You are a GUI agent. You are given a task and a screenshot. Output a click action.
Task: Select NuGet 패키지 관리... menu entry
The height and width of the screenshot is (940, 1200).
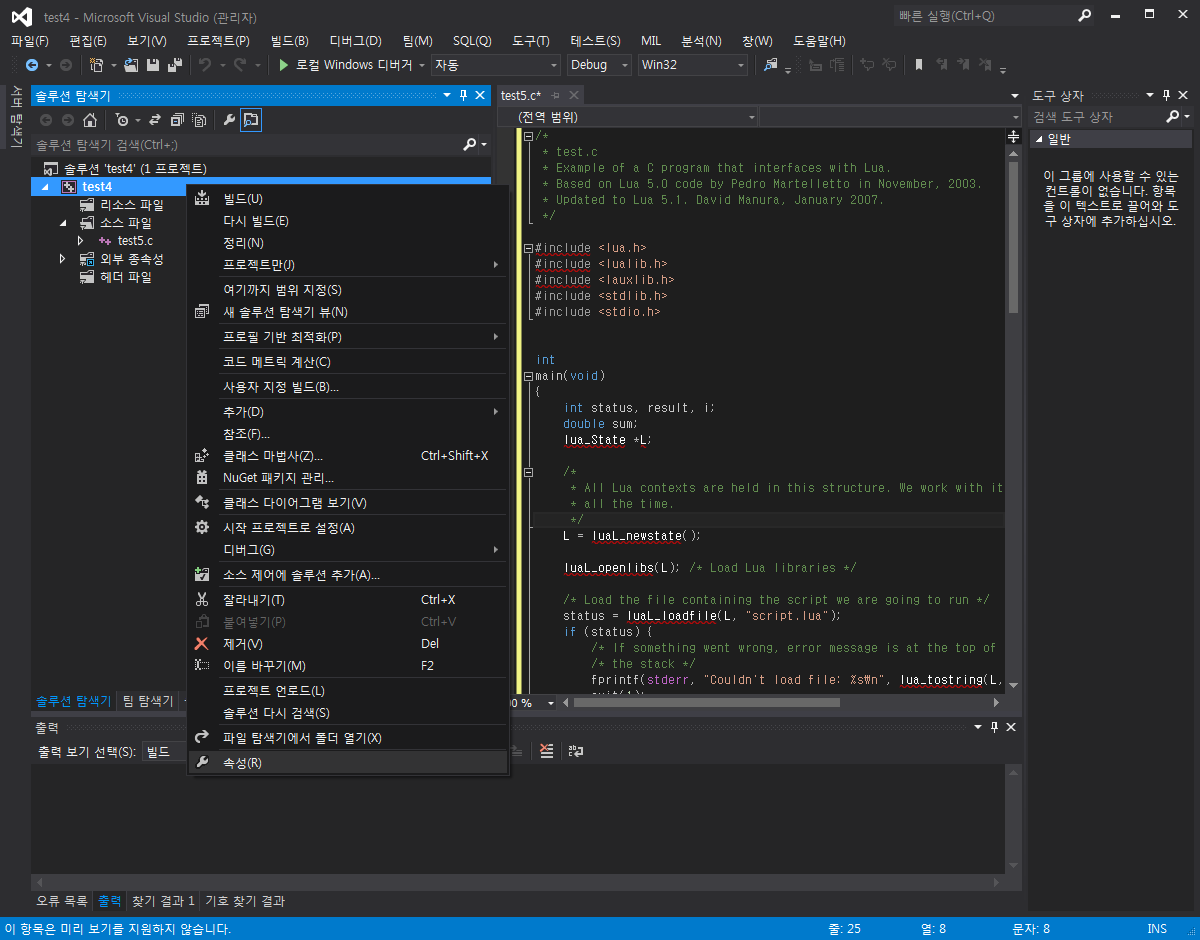pos(348,477)
